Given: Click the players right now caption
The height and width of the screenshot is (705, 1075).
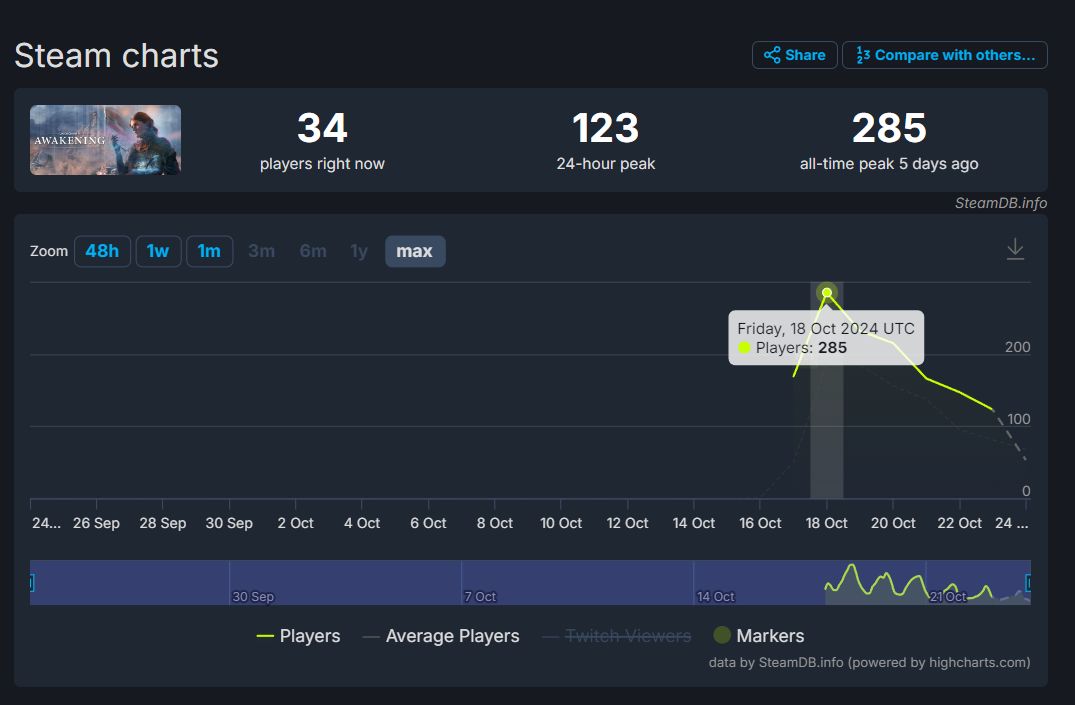Looking at the screenshot, I should [x=322, y=164].
